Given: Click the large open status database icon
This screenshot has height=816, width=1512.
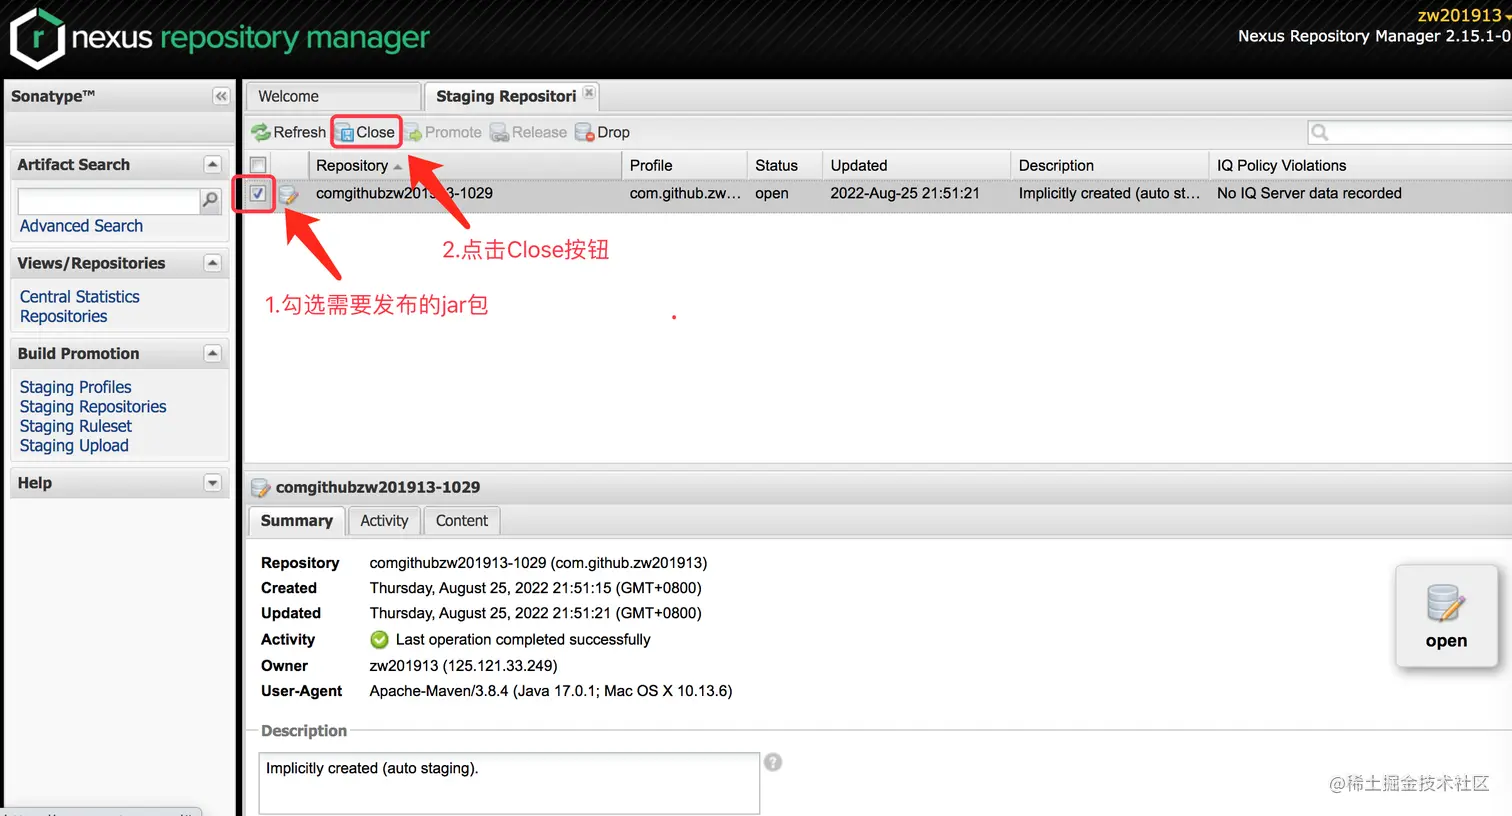Looking at the screenshot, I should click(x=1446, y=603).
